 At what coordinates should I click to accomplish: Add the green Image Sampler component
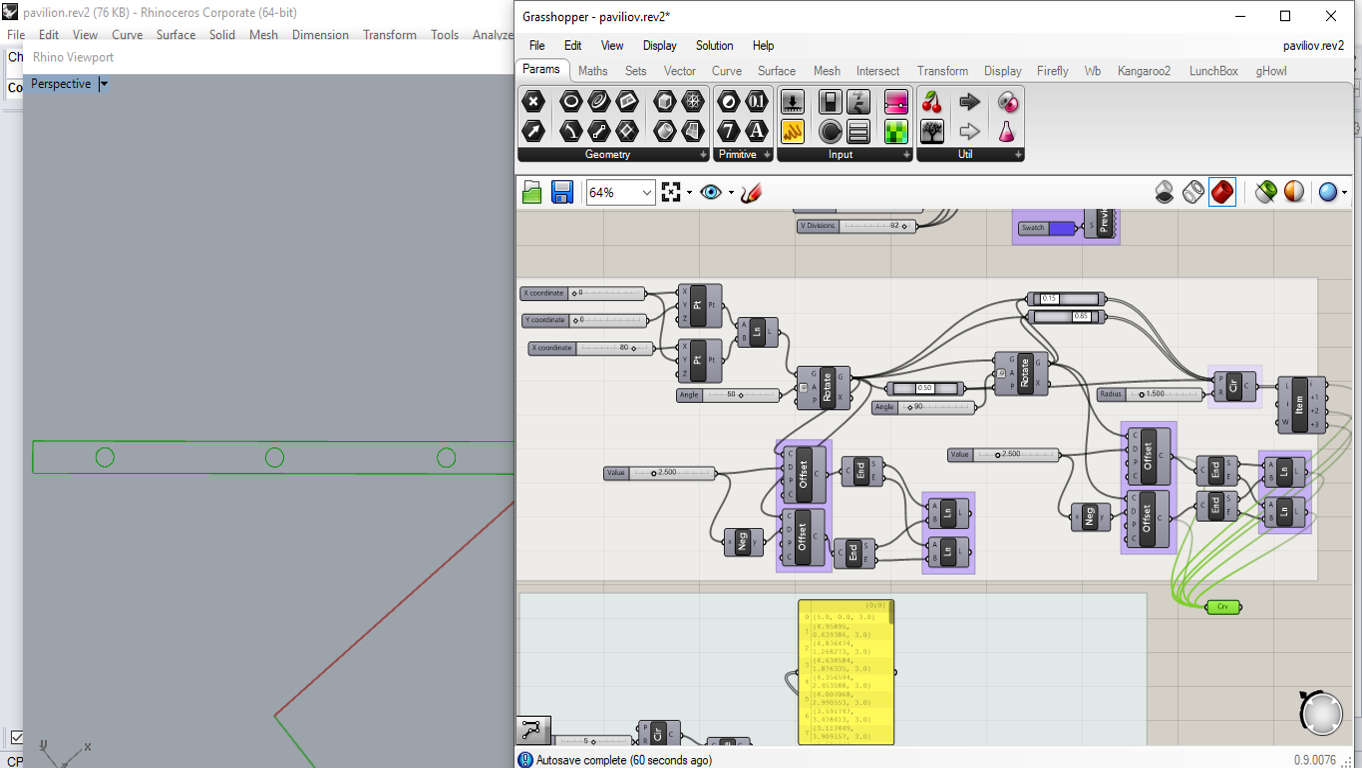[896, 130]
